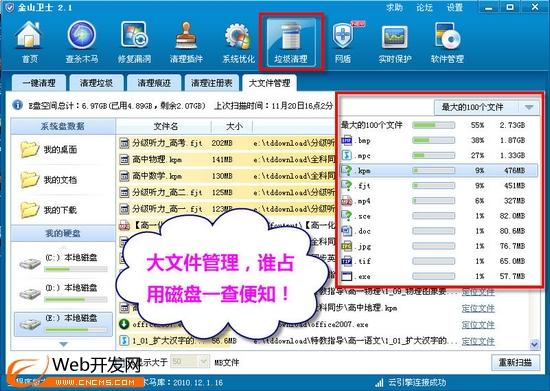Expand the 最大的100个文件 dropdown
This screenshot has height=391, width=550.
pyautogui.click(x=487, y=107)
